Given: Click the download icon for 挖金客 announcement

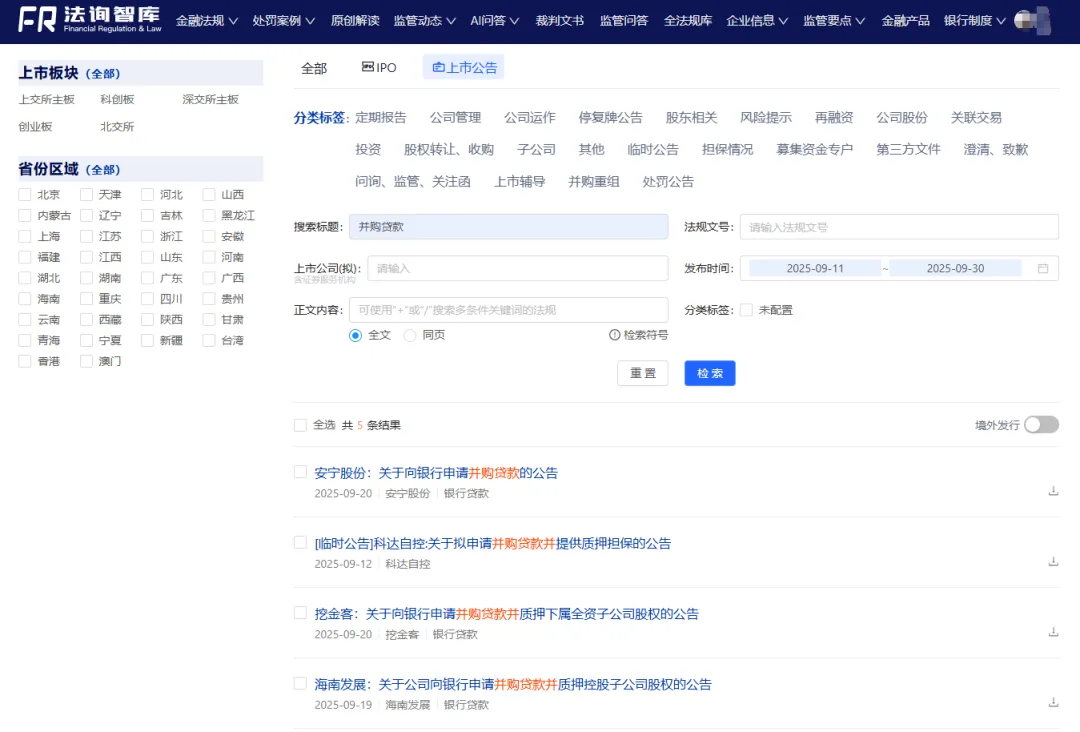Looking at the screenshot, I should [1053, 632].
